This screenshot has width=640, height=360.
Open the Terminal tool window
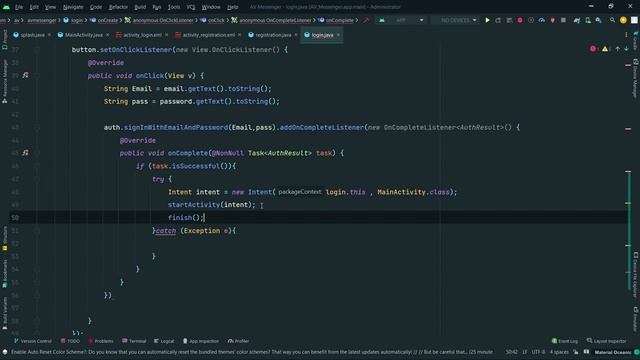coord(134,341)
